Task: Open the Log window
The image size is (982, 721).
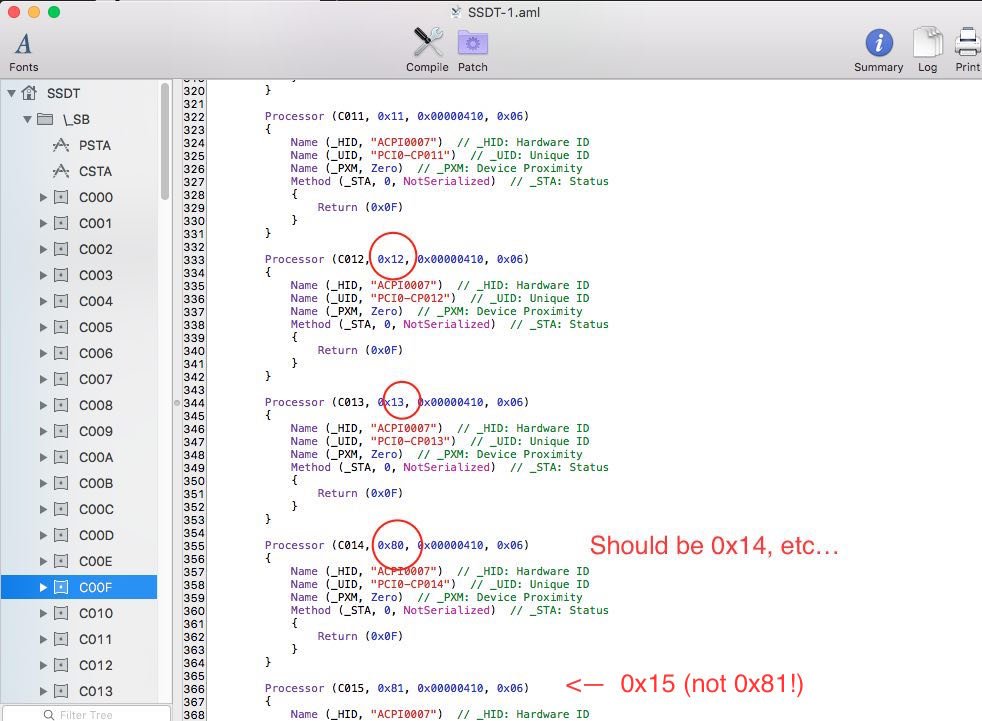Action: coord(928,50)
